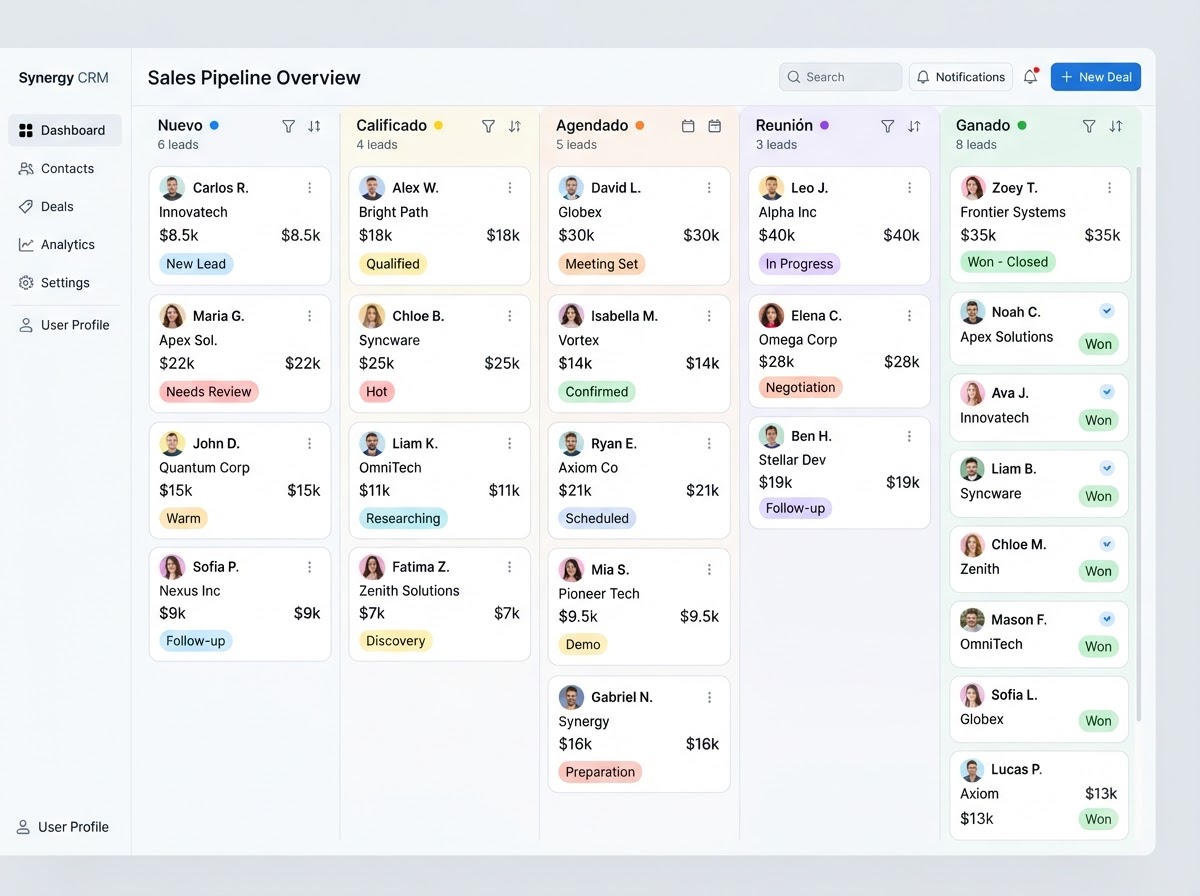Click 'Stellar Dev' company name

[792, 460]
